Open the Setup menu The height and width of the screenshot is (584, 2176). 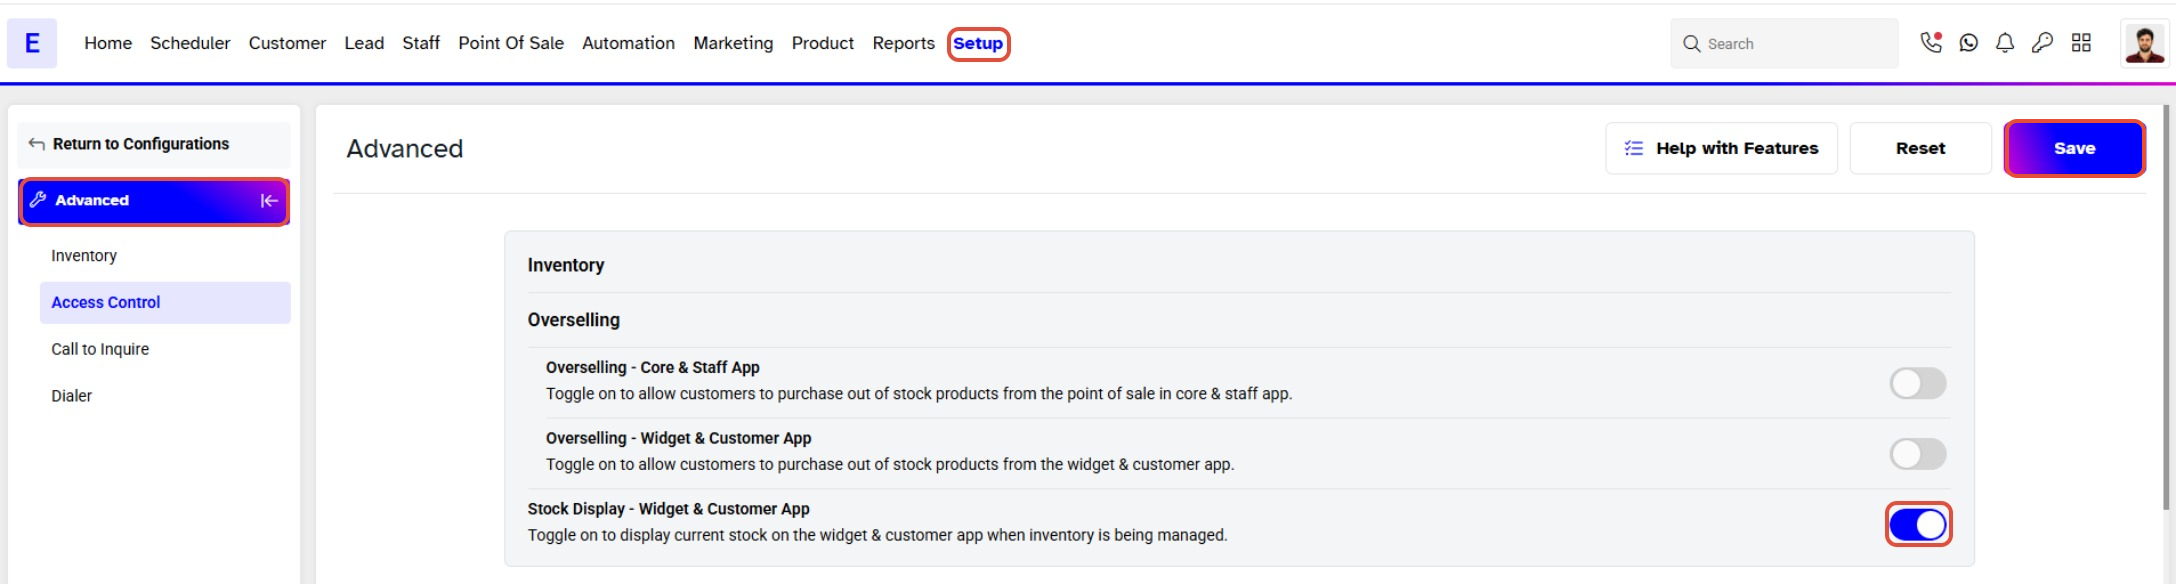click(977, 43)
